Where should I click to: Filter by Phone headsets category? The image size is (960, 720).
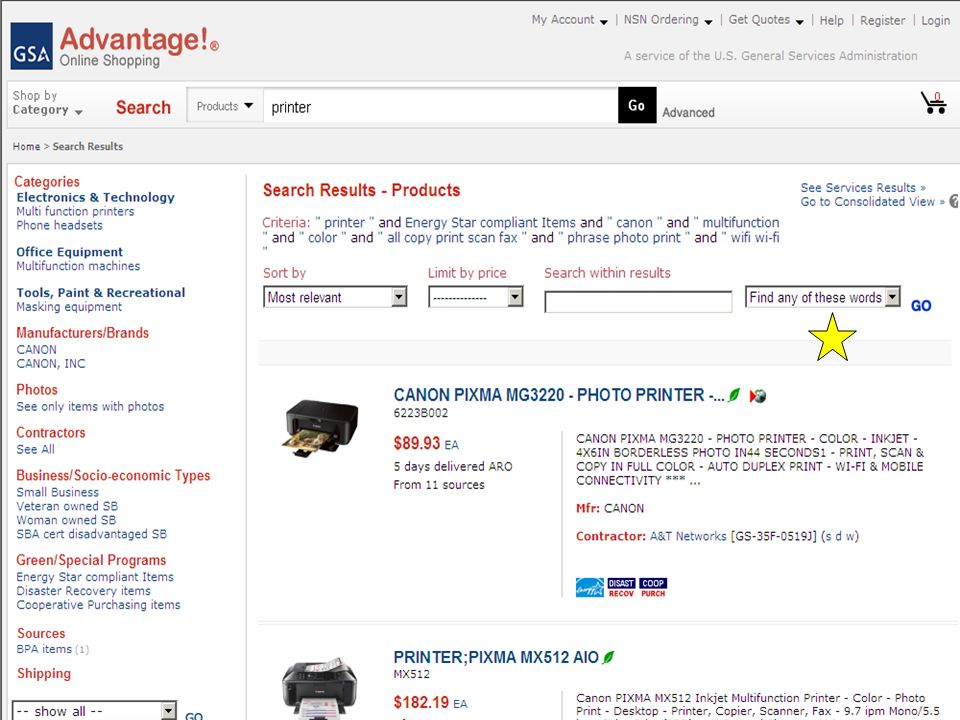[x=59, y=225]
